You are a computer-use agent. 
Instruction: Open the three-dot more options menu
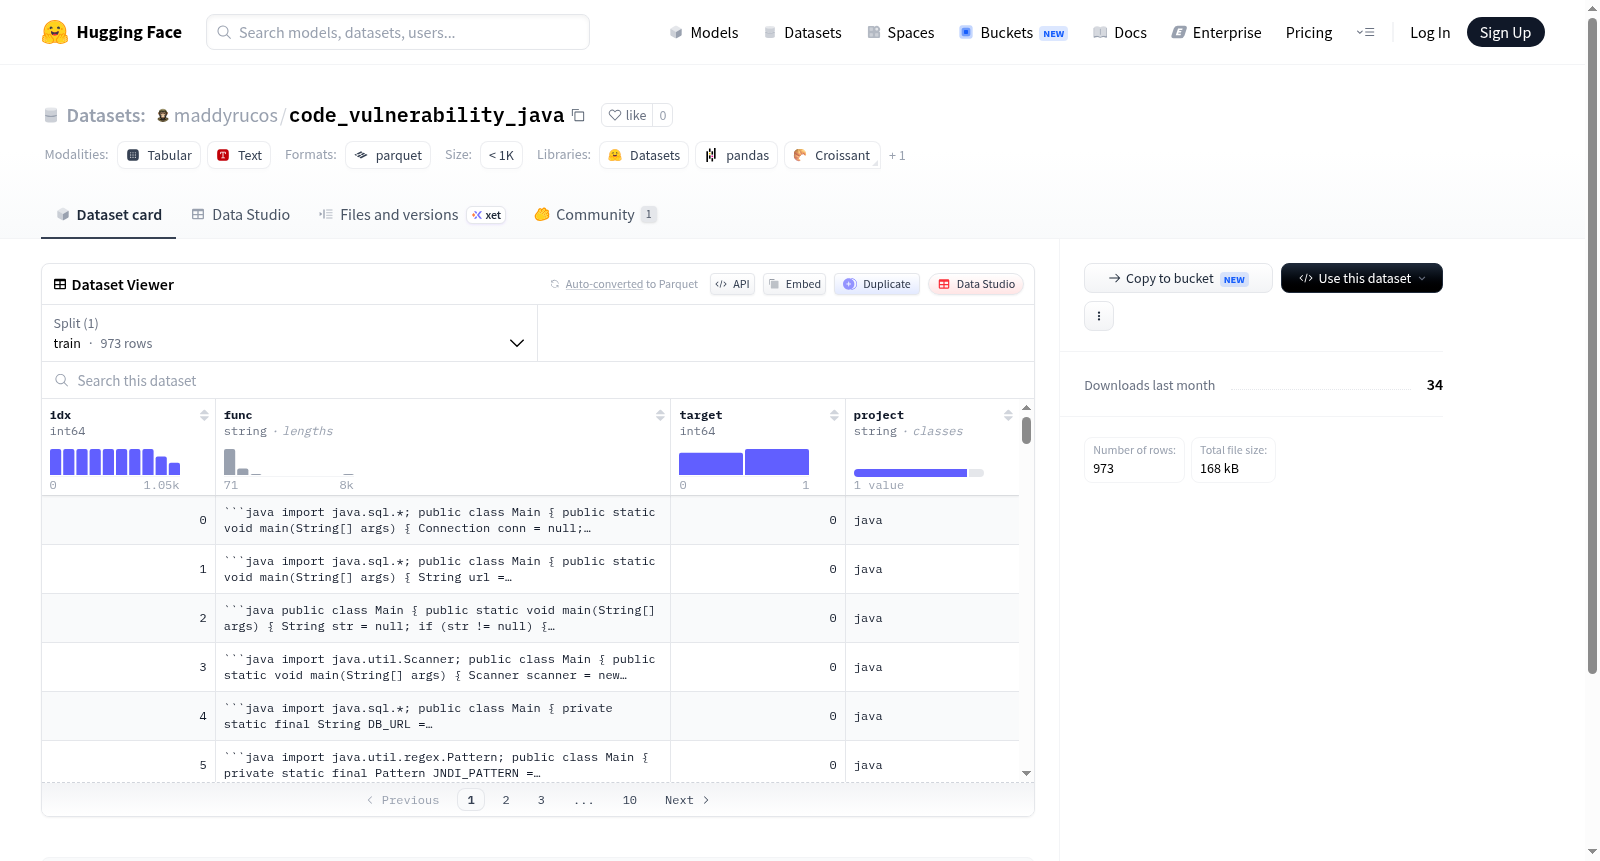pyautogui.click(x=1099, y=316)
